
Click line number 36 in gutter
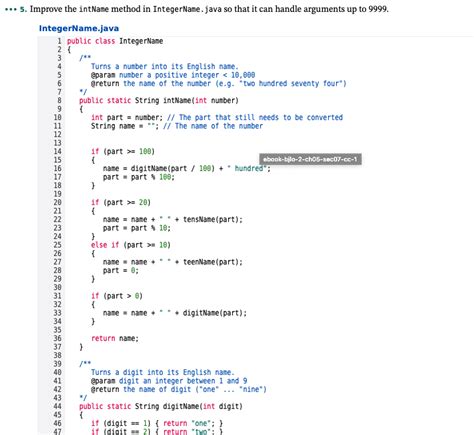57,338
